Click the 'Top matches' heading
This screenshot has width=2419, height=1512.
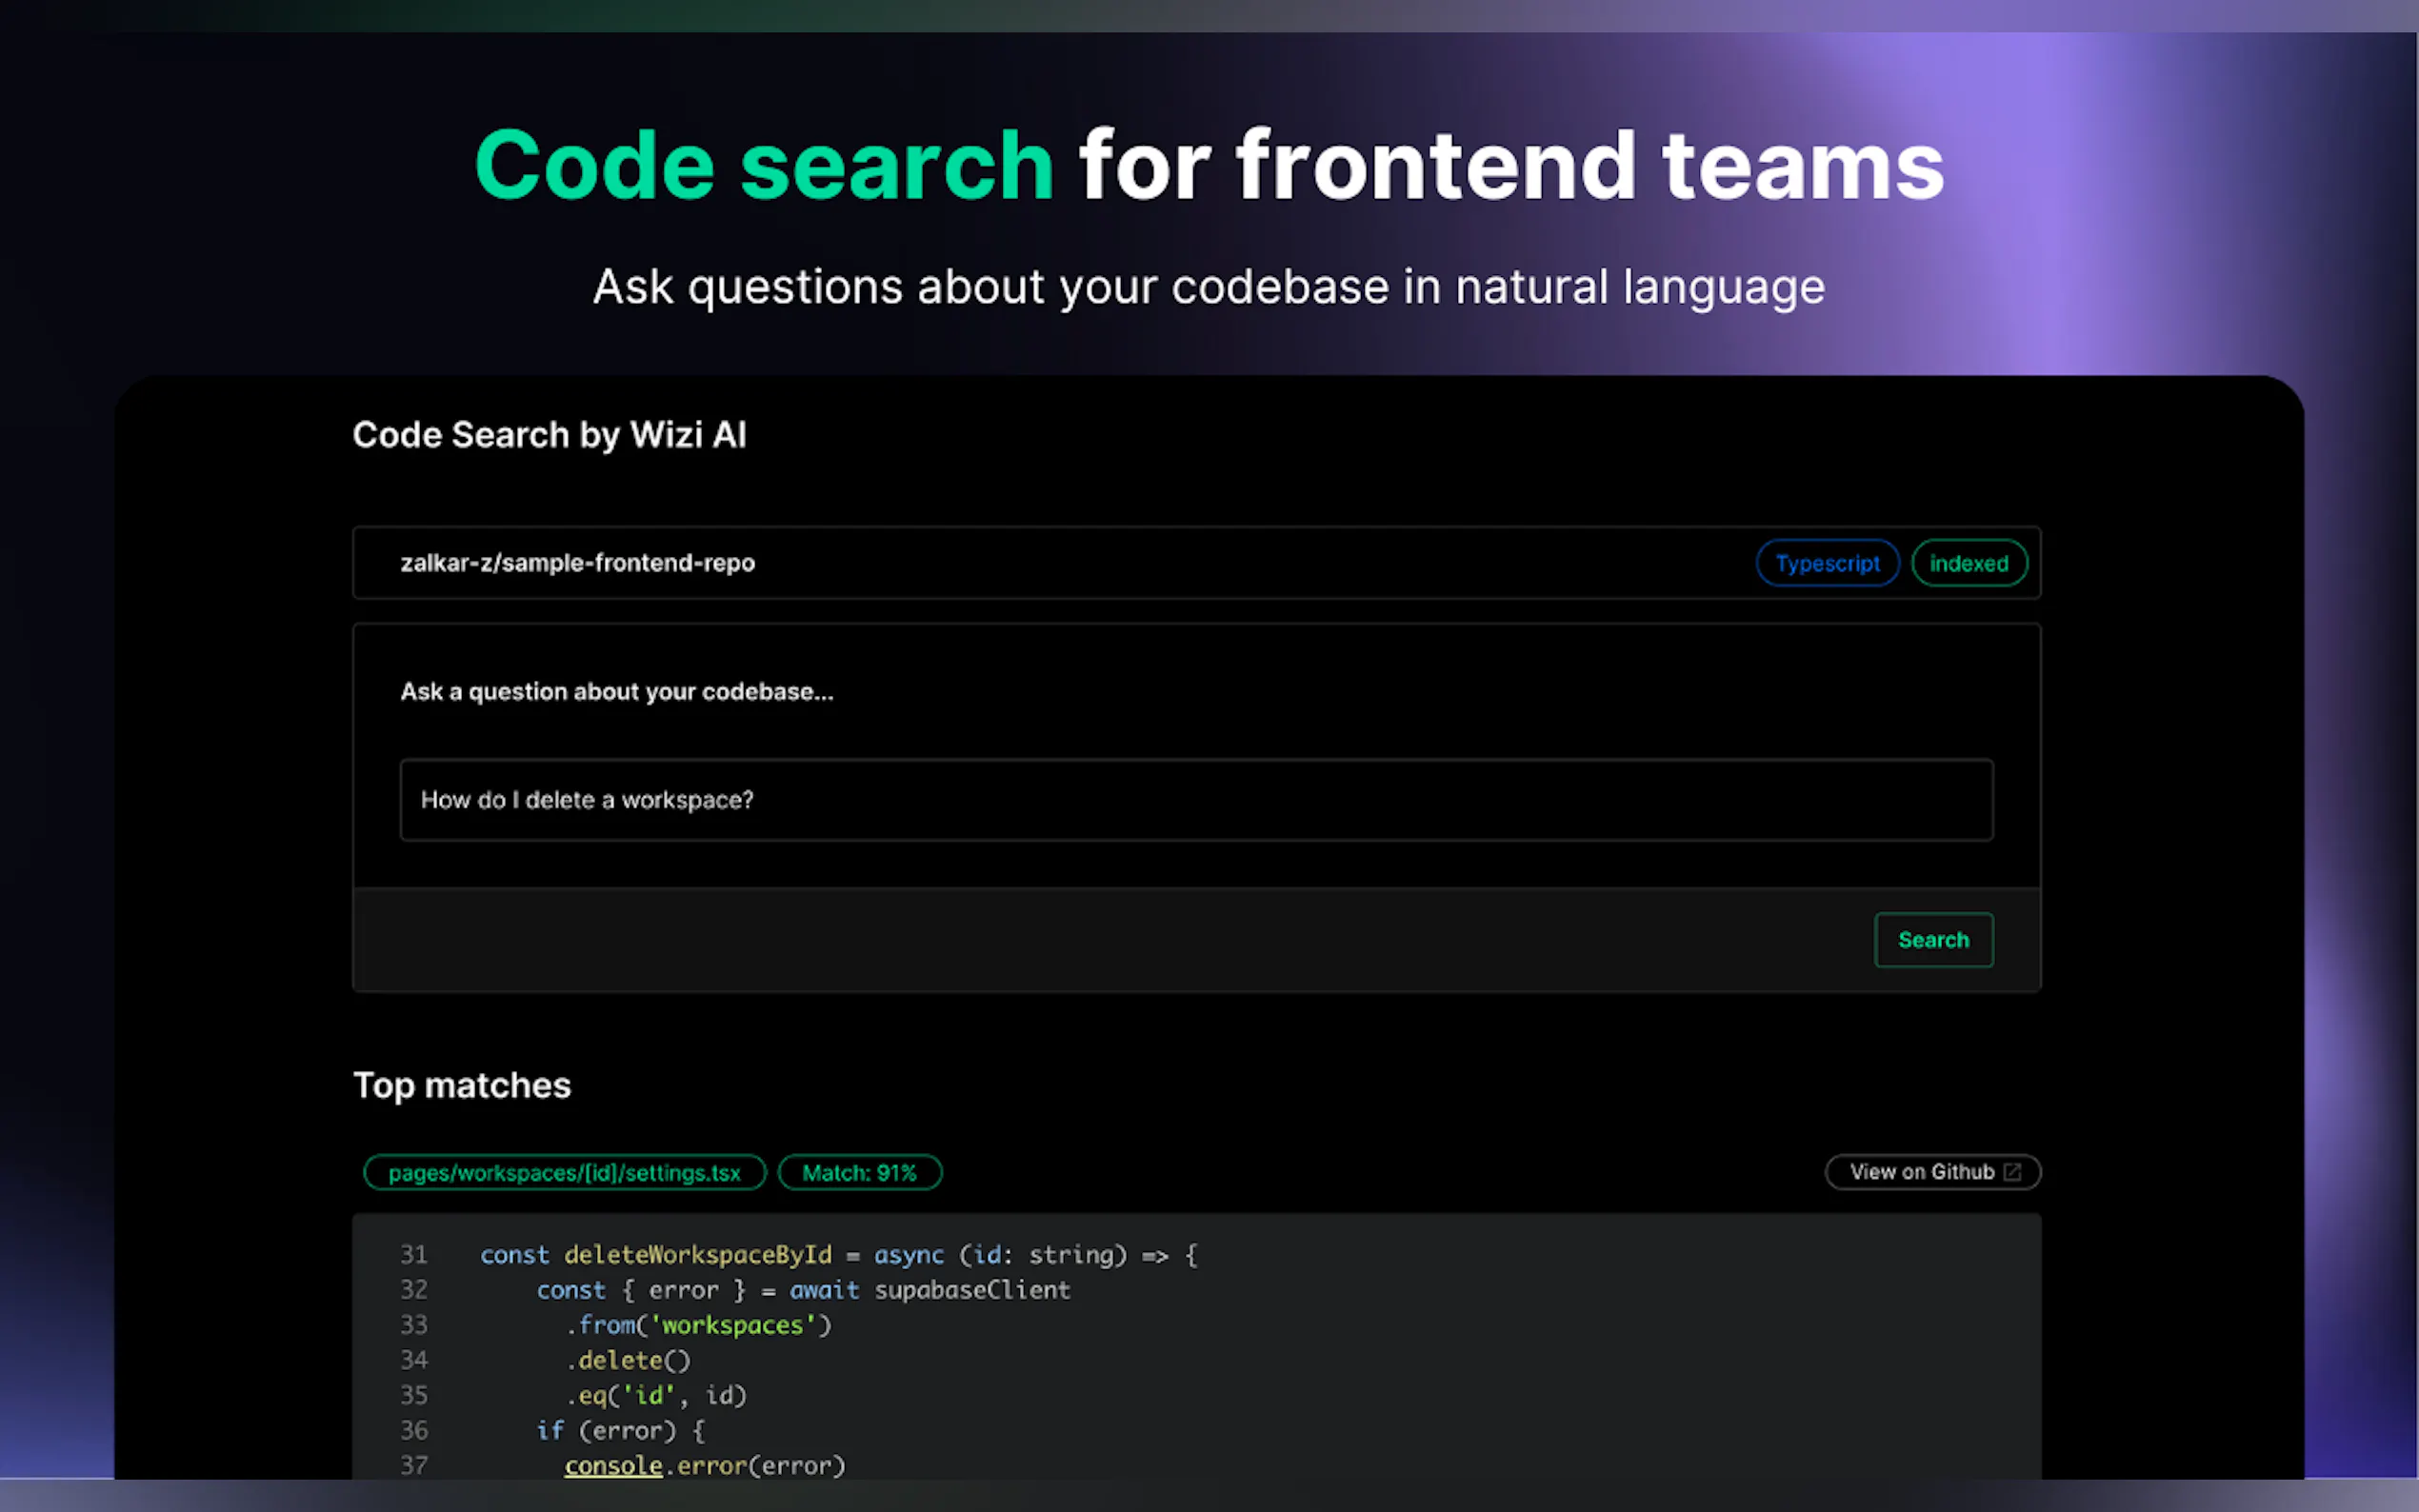point(462,1086)
